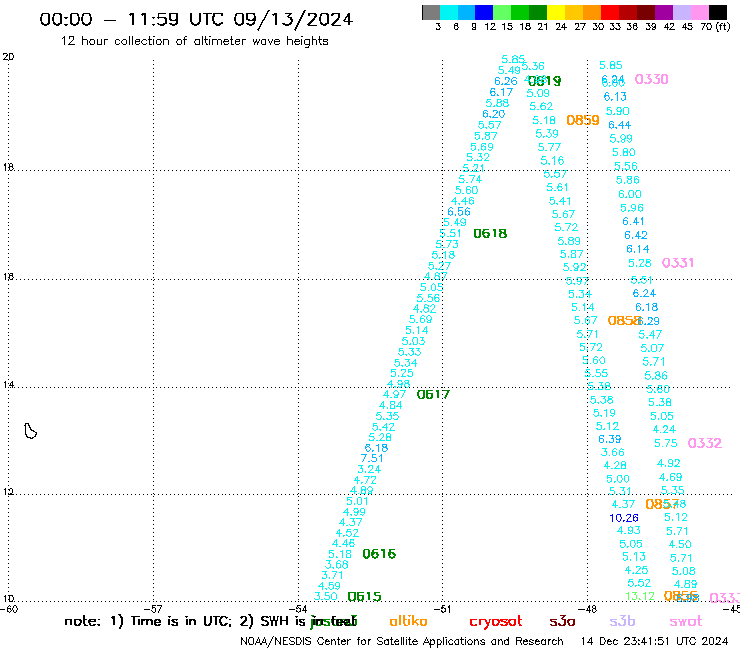Click the wave height value 3.50

click(x=326, y=596)
